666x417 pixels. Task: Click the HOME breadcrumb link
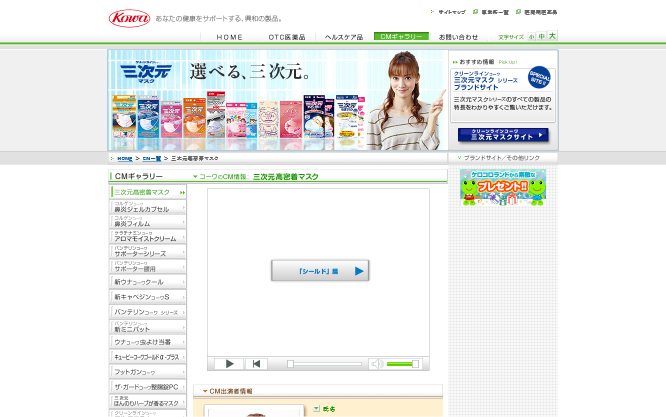tap(125, 158)
